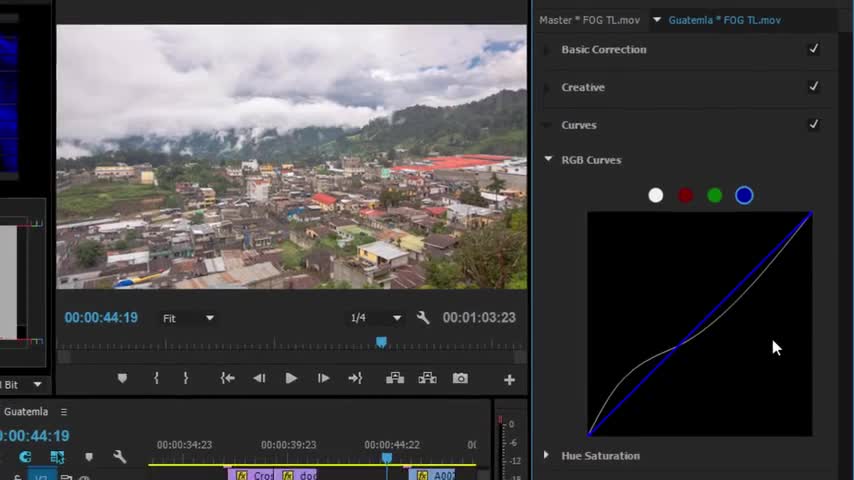Select the green curve channel

pos(715,195)
